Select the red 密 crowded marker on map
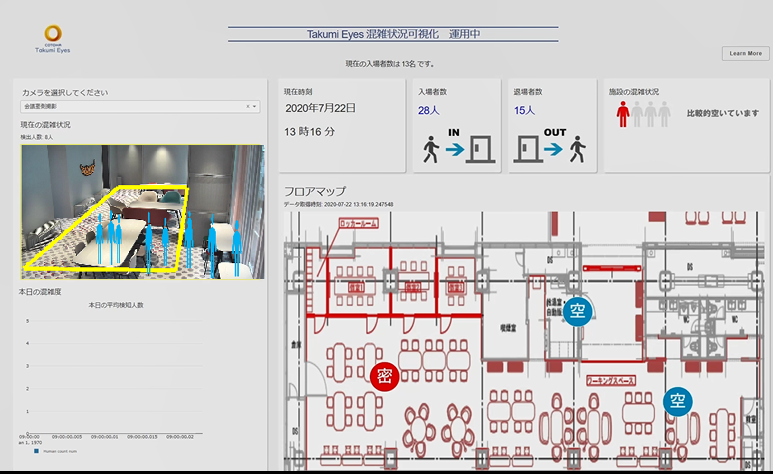 point(384,377)
